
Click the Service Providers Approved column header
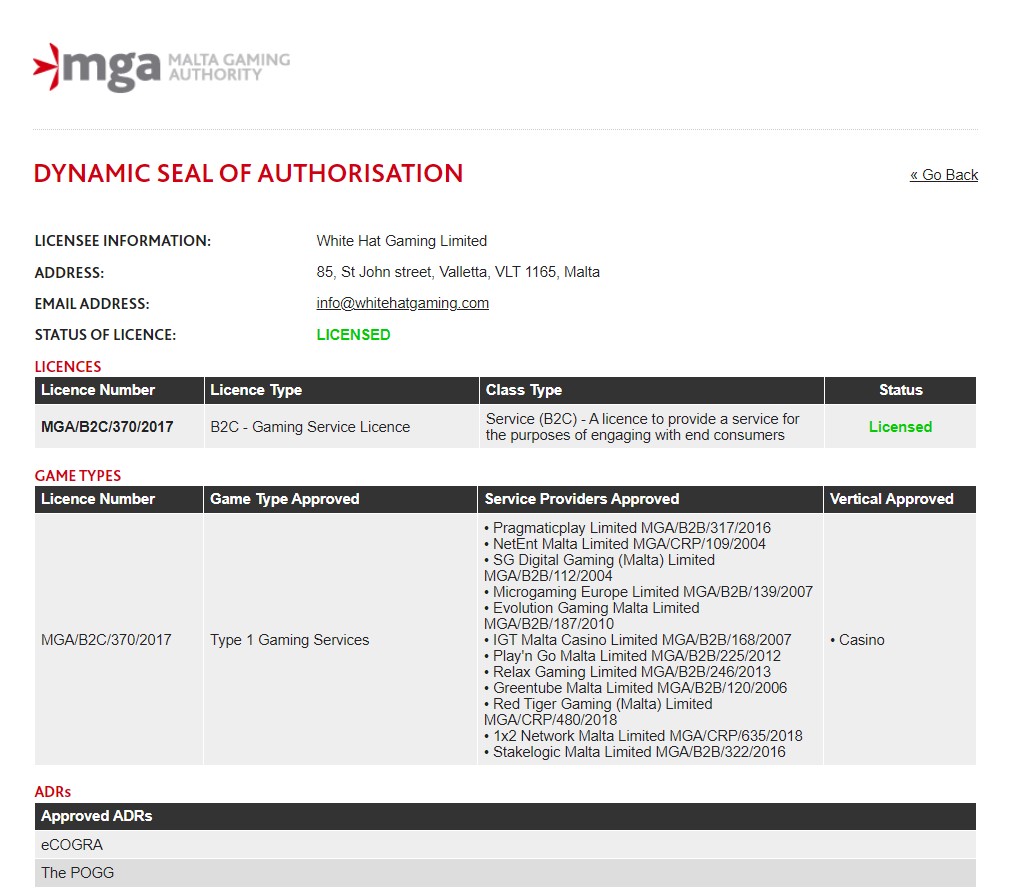pyautogui.click(x=650, y=499)
